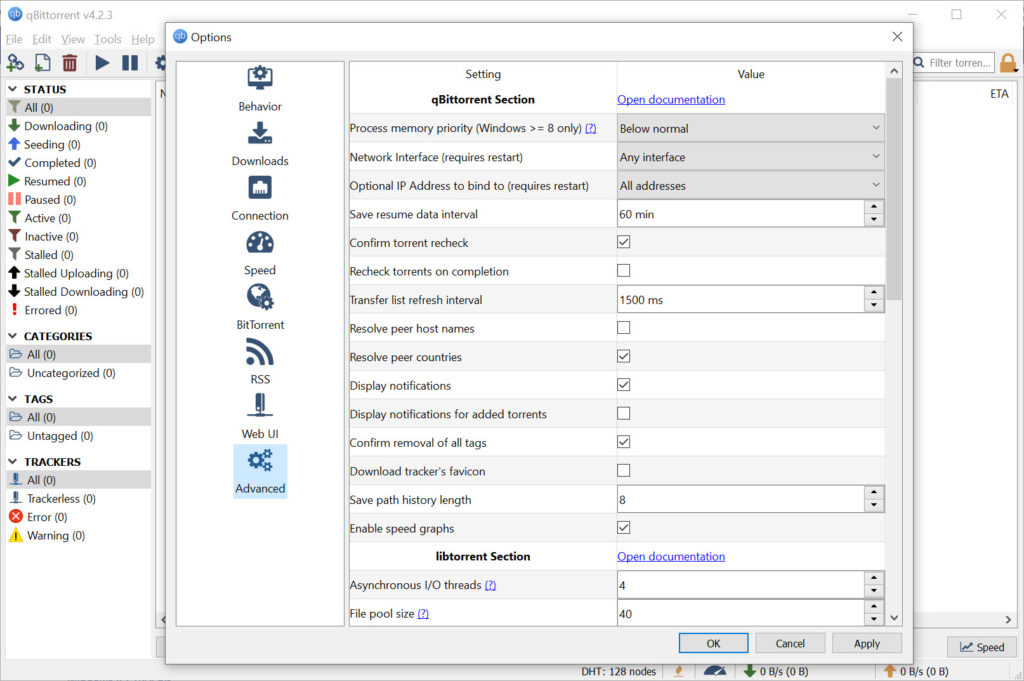Enable Display notifications for added torrents
Viewport: 1024px width, 681px height.
pyautogui.click(x=624, y=413)
